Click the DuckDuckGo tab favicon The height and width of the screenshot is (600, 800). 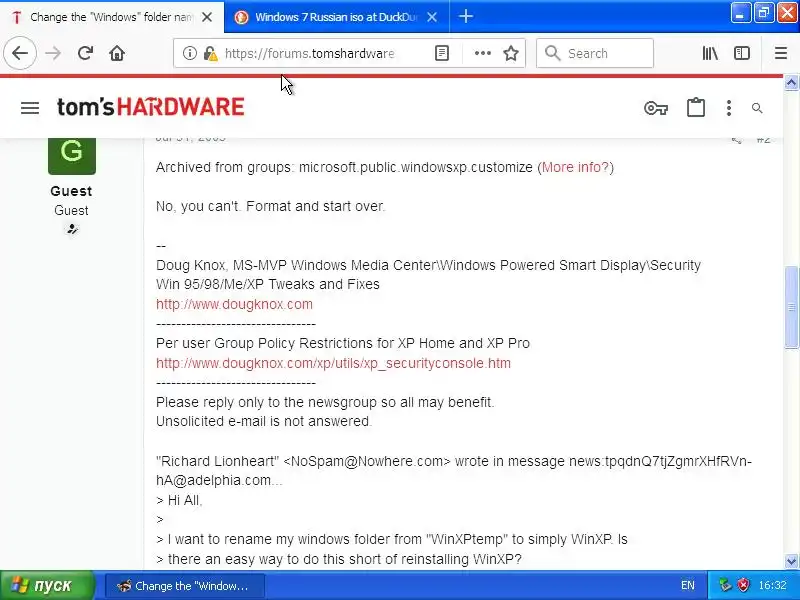(x=241, y=17)
